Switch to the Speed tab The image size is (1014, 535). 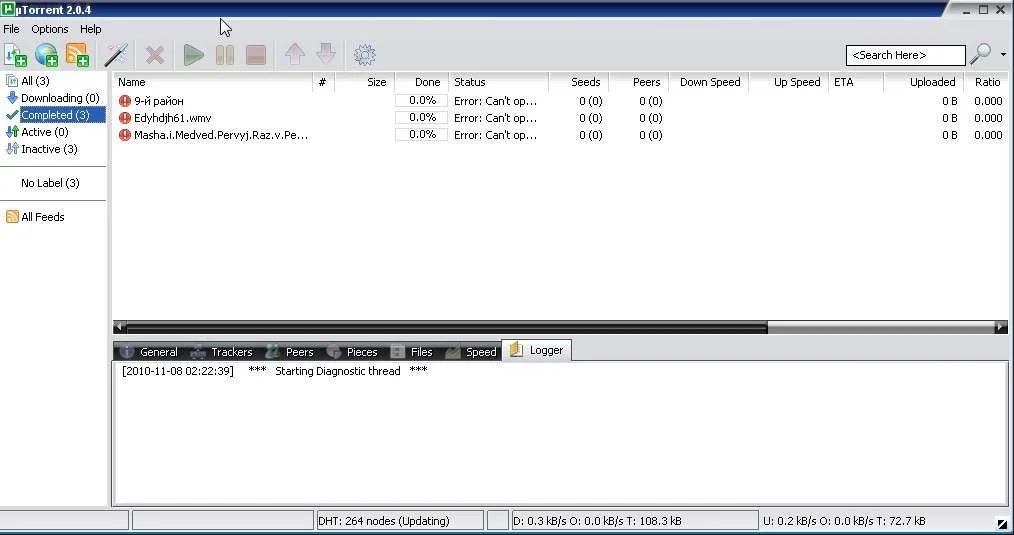tap(471, 352)
